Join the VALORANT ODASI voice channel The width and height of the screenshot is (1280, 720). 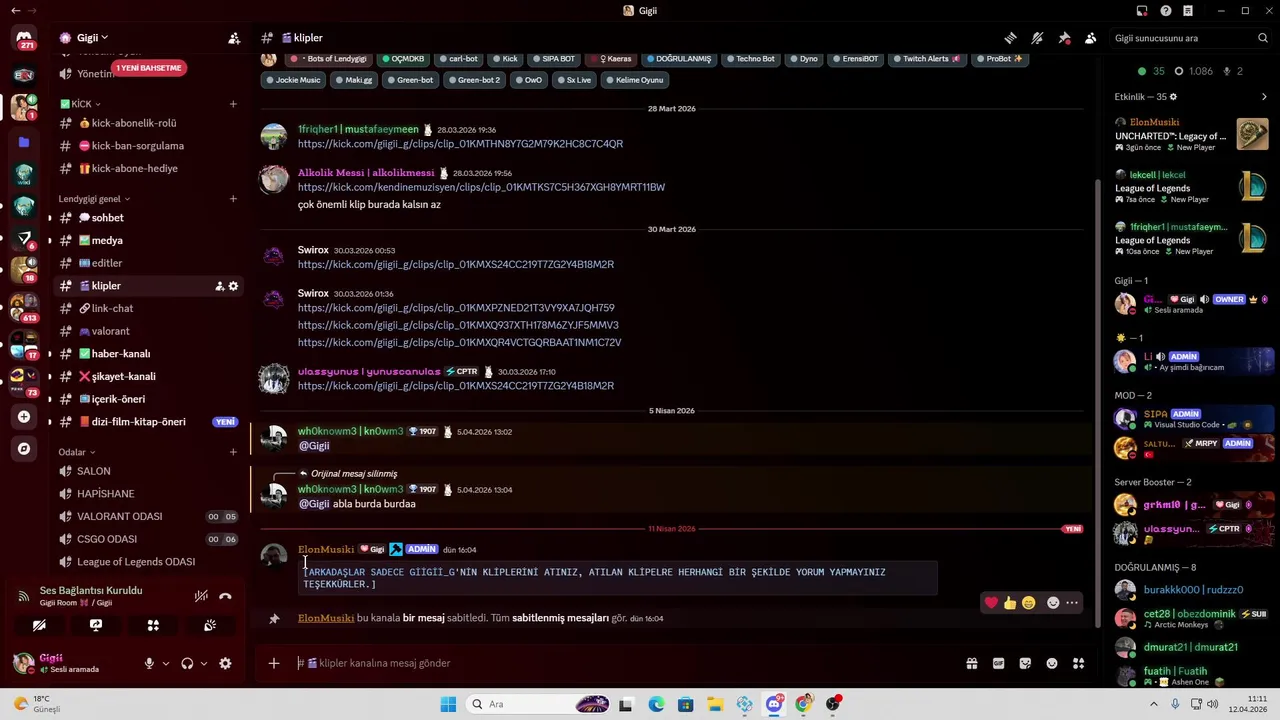[148, 516]
